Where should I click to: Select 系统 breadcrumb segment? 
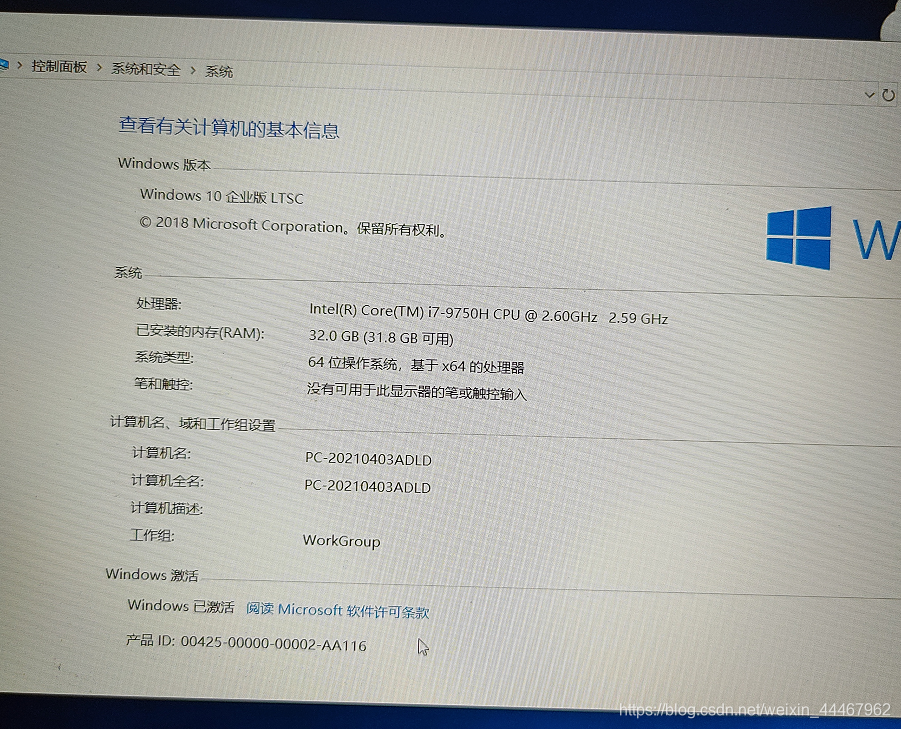(x=219, y=72)
